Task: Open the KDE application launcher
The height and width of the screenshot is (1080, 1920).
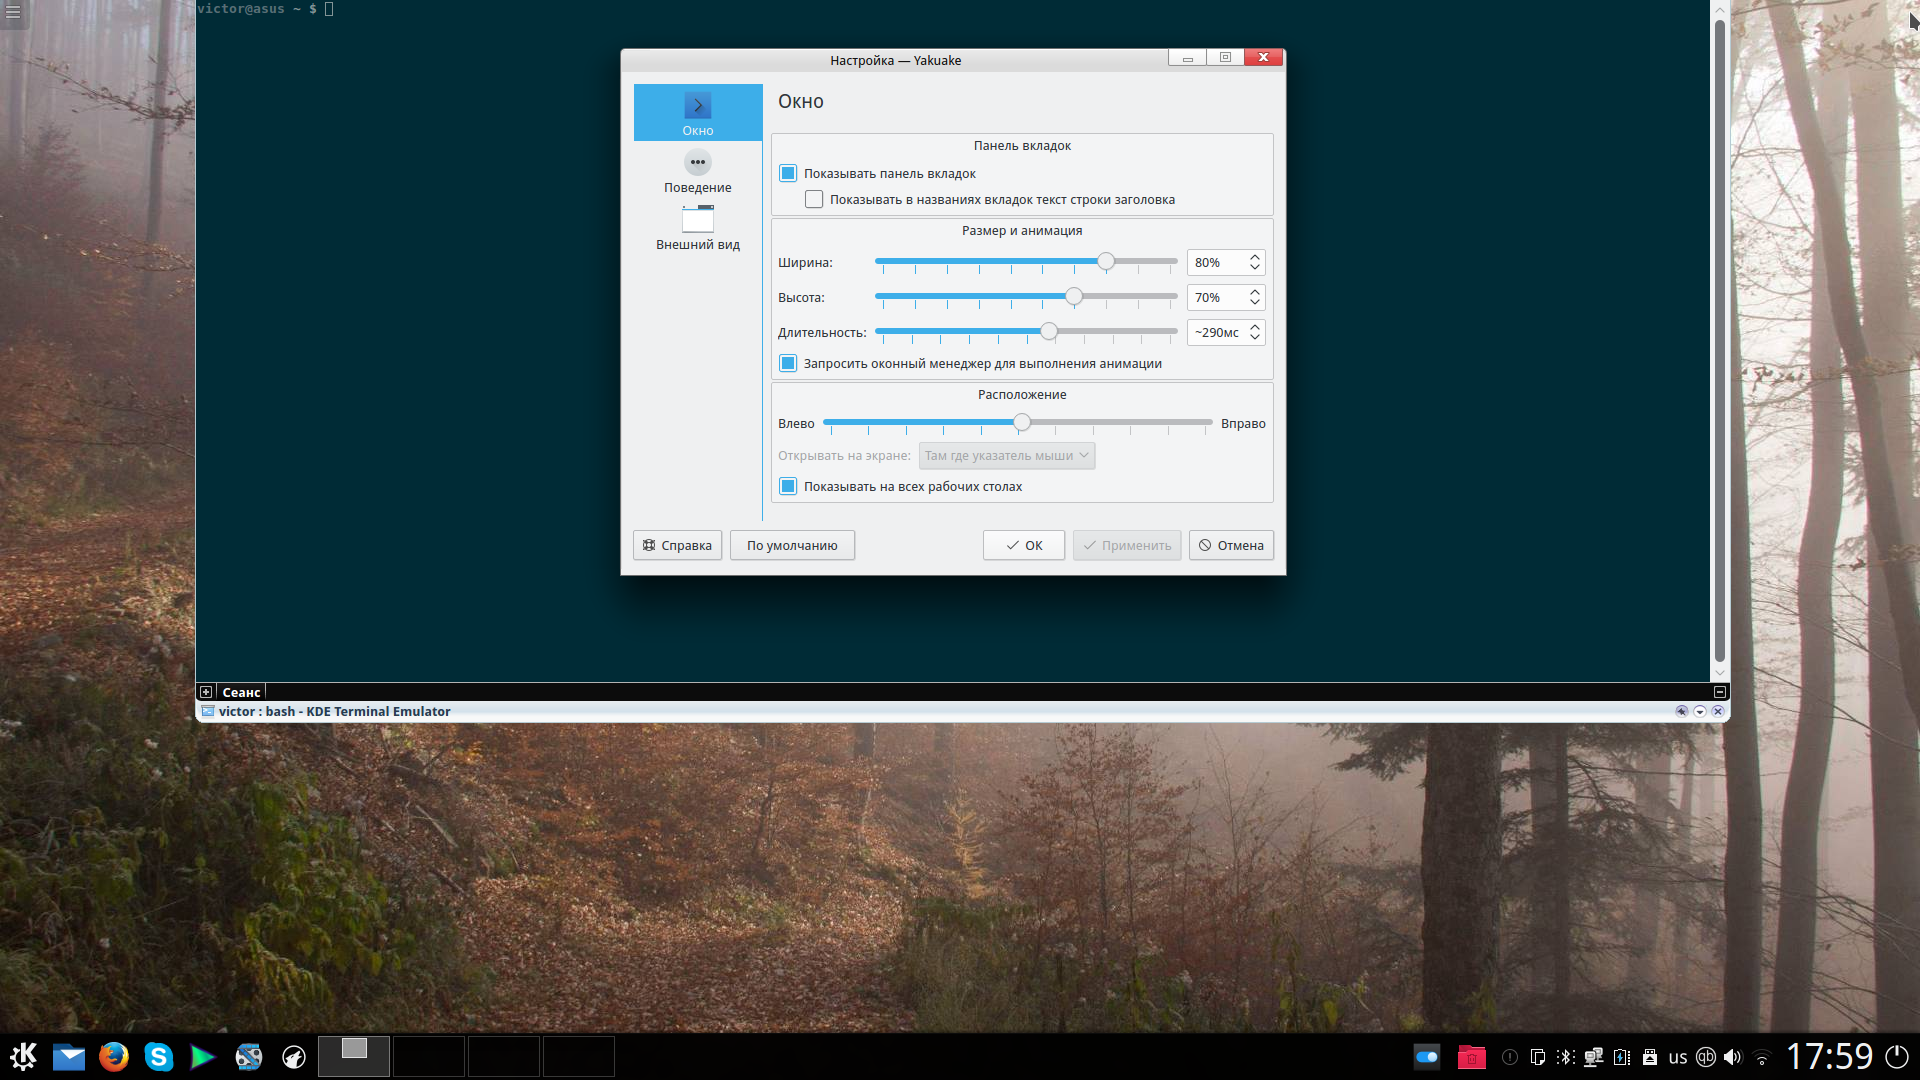Action: [x=23, y=1057]
